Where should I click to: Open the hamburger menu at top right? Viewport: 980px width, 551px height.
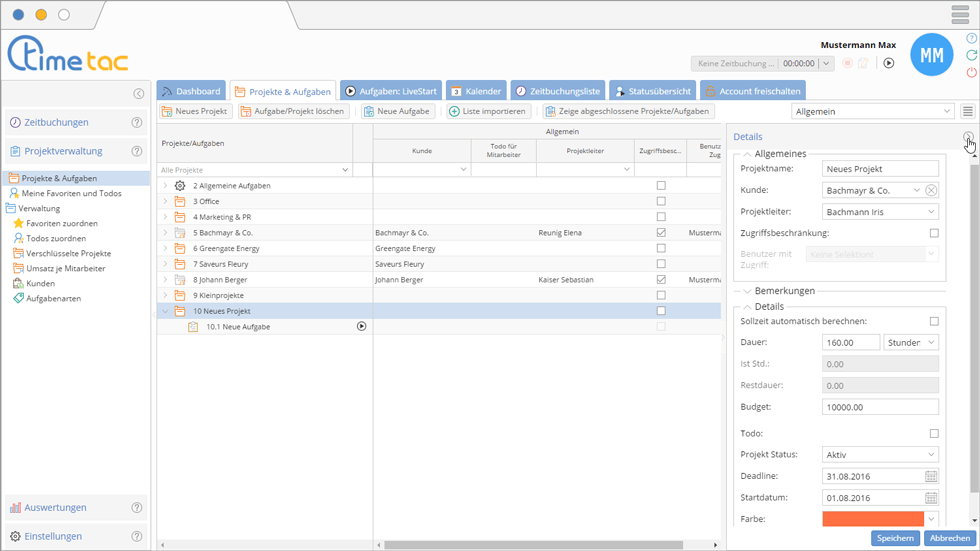960,15
